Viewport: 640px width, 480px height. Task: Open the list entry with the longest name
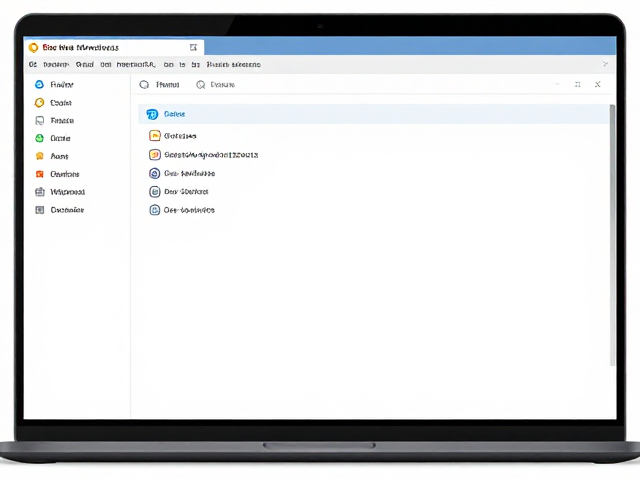click(204, 155)
